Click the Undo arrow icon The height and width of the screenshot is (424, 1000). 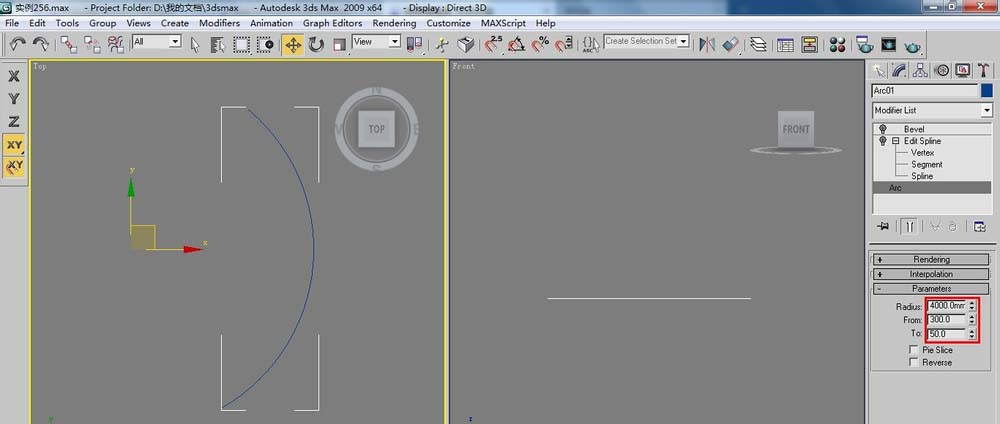click(x=18, y=43)
